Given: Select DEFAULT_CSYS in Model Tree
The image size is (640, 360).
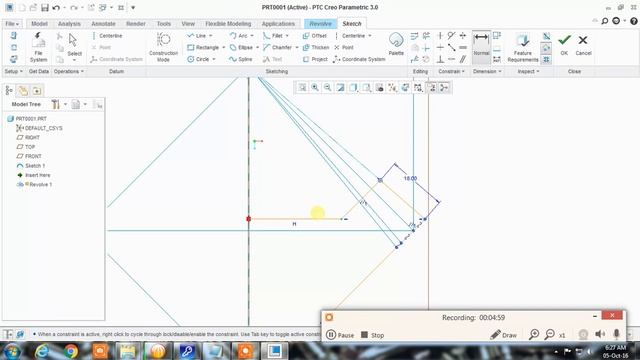Looking at the screenshot, I should (x=39, y=128).
